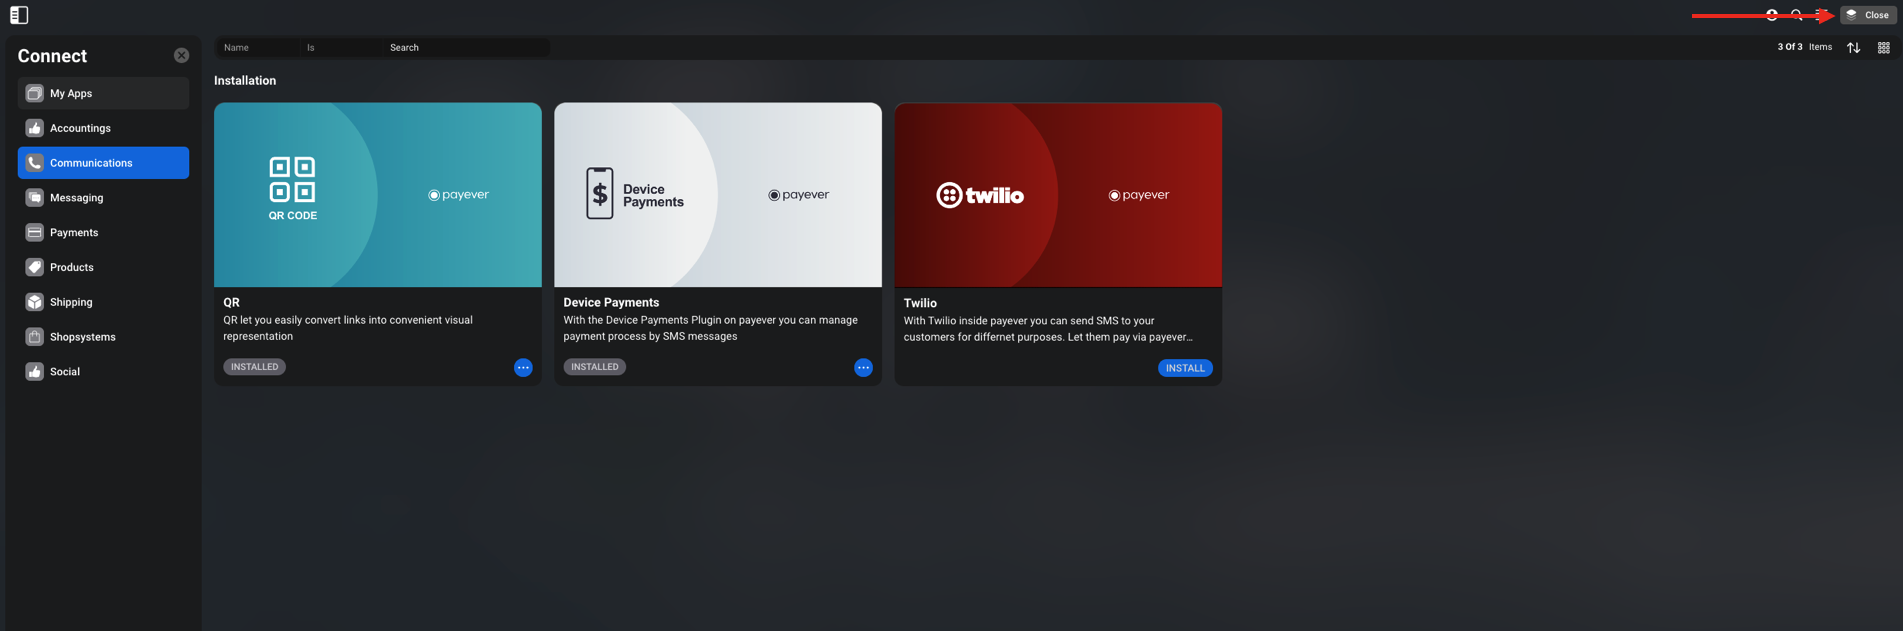Click the 'Twilio' card title
The height and width of the screenshot is (631, 1903).
click(x=920, y=303)
